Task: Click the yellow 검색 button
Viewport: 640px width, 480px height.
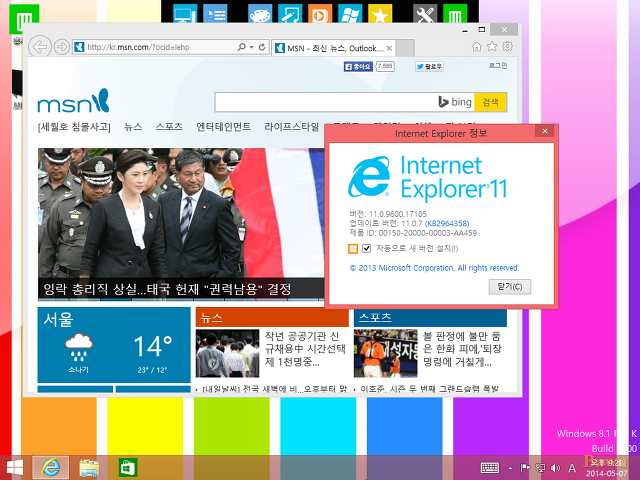Action: [490, 102]
